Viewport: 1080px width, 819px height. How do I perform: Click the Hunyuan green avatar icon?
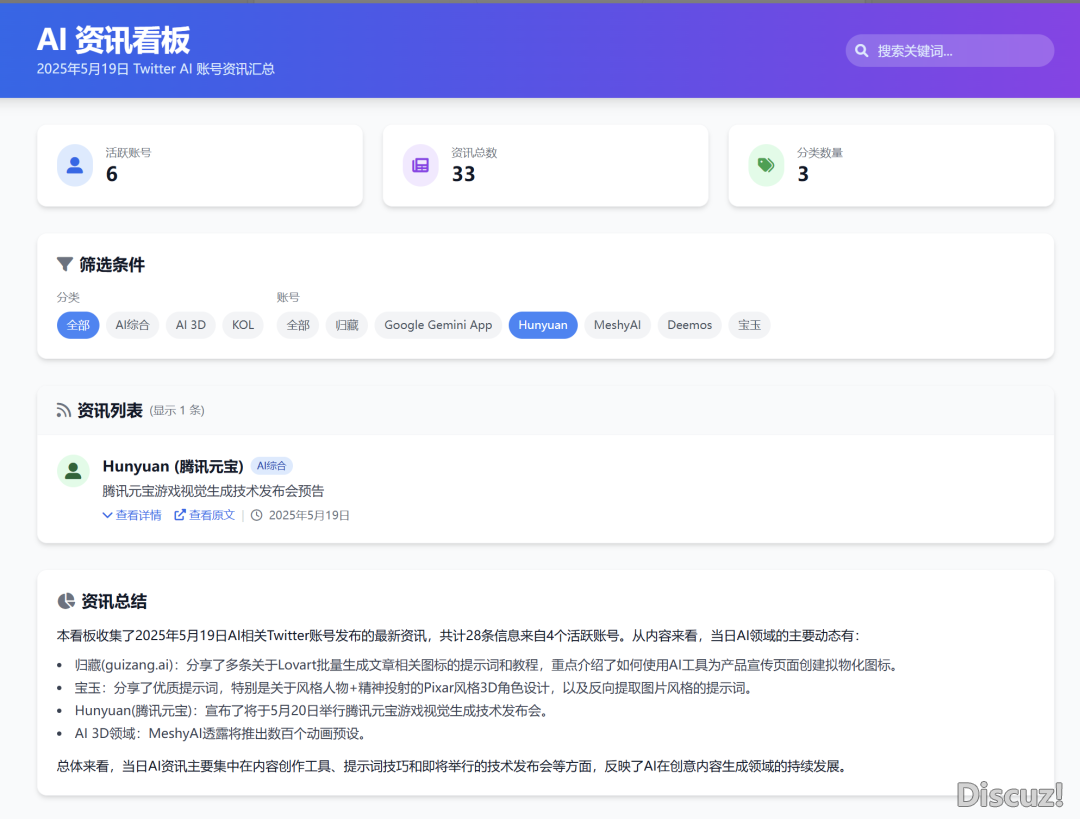(x=73, y=471)
